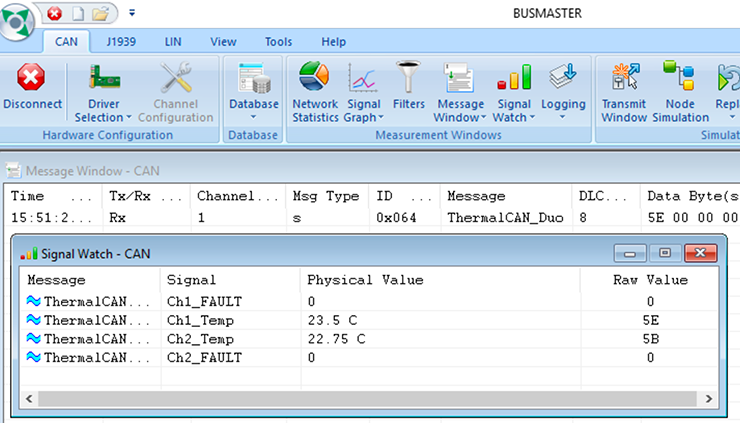Screen dimensions: 740x423
Task: Expand the Signal Watch dropdown arrow
Action: pos(532,118)
